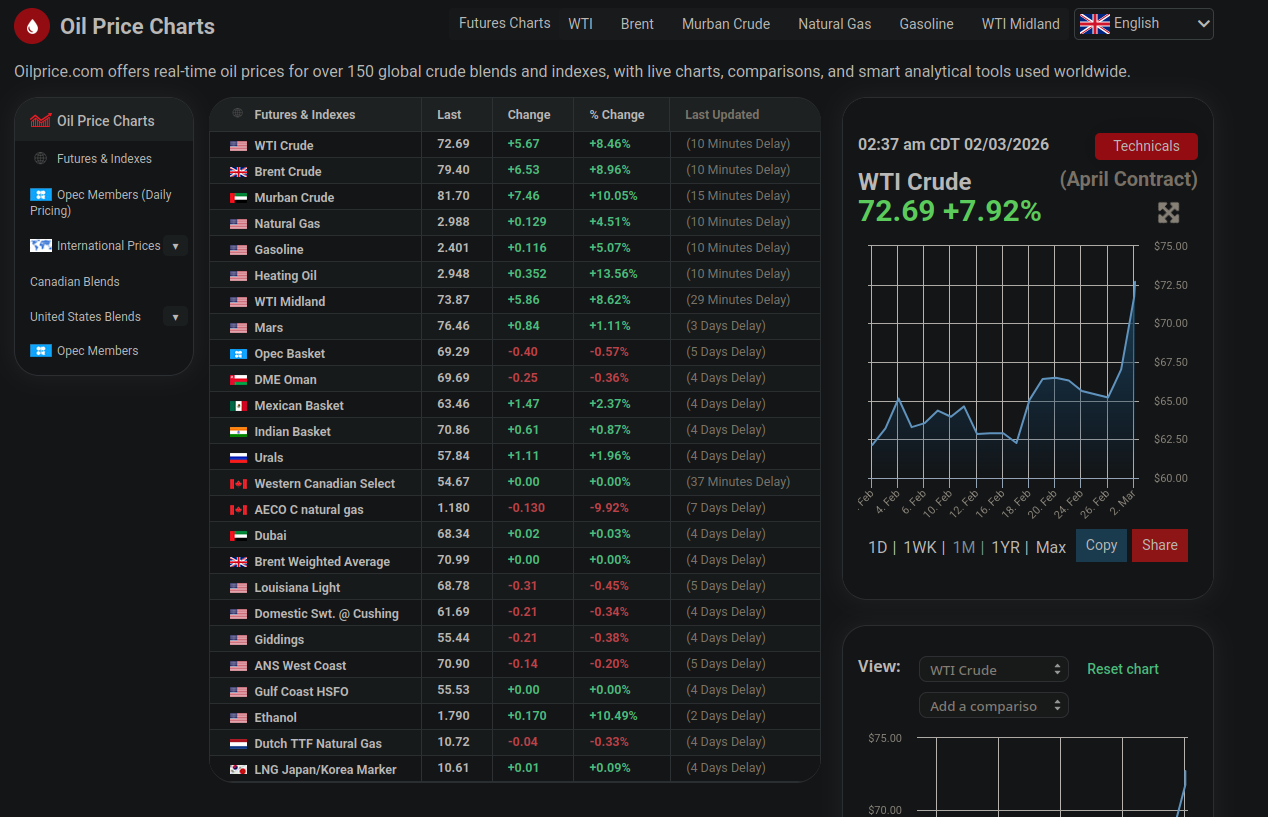The height and width of the screenshot is (817, 1268).
Task: Click the US flag in WTI Crude row
Action: click(x=238, y=146)
